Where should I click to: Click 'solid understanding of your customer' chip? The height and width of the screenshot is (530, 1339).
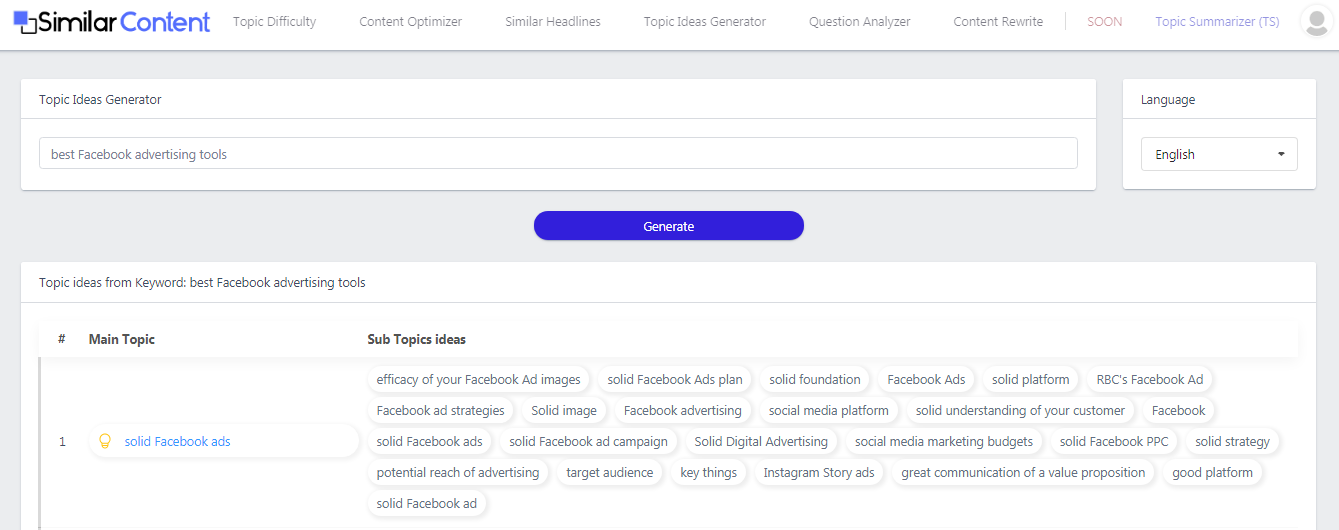[x=1020, y=410]
